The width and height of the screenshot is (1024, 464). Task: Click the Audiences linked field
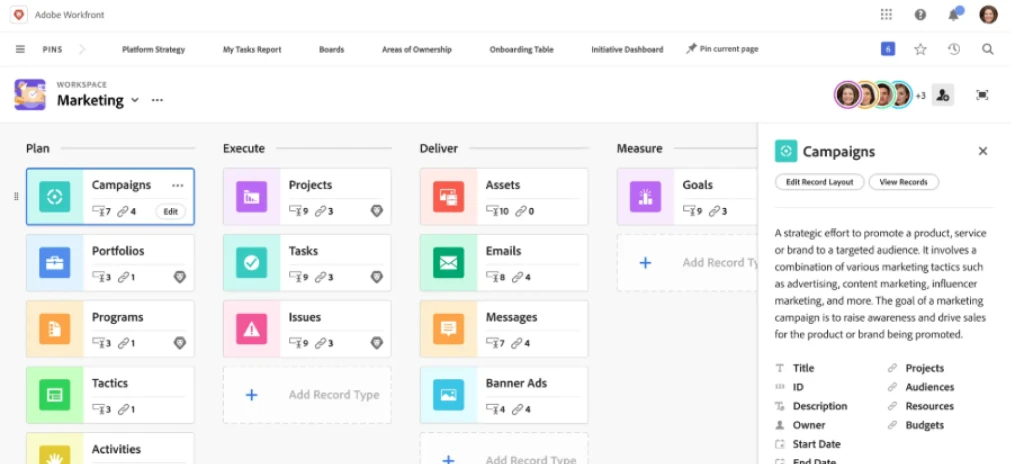pyautogui.click(x=921, y=387)
